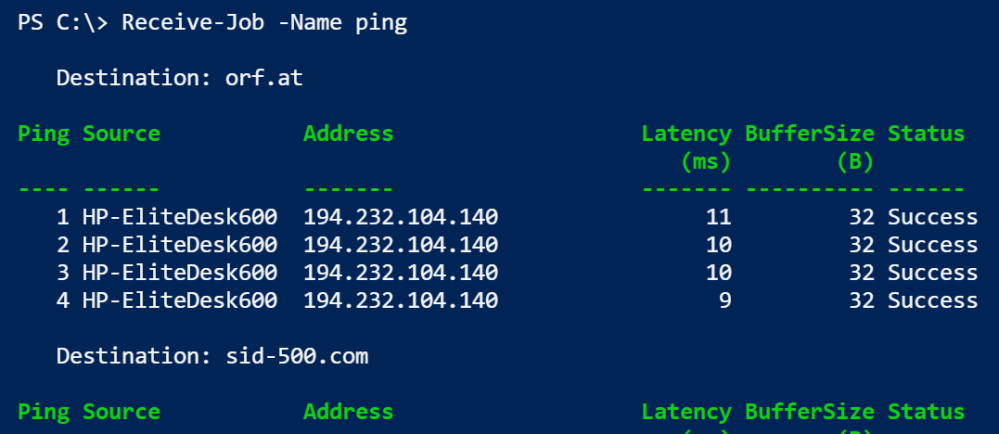Click the buffer size 32 in row 4
Viewport: 999px width, 434px height.
point(863,299)
